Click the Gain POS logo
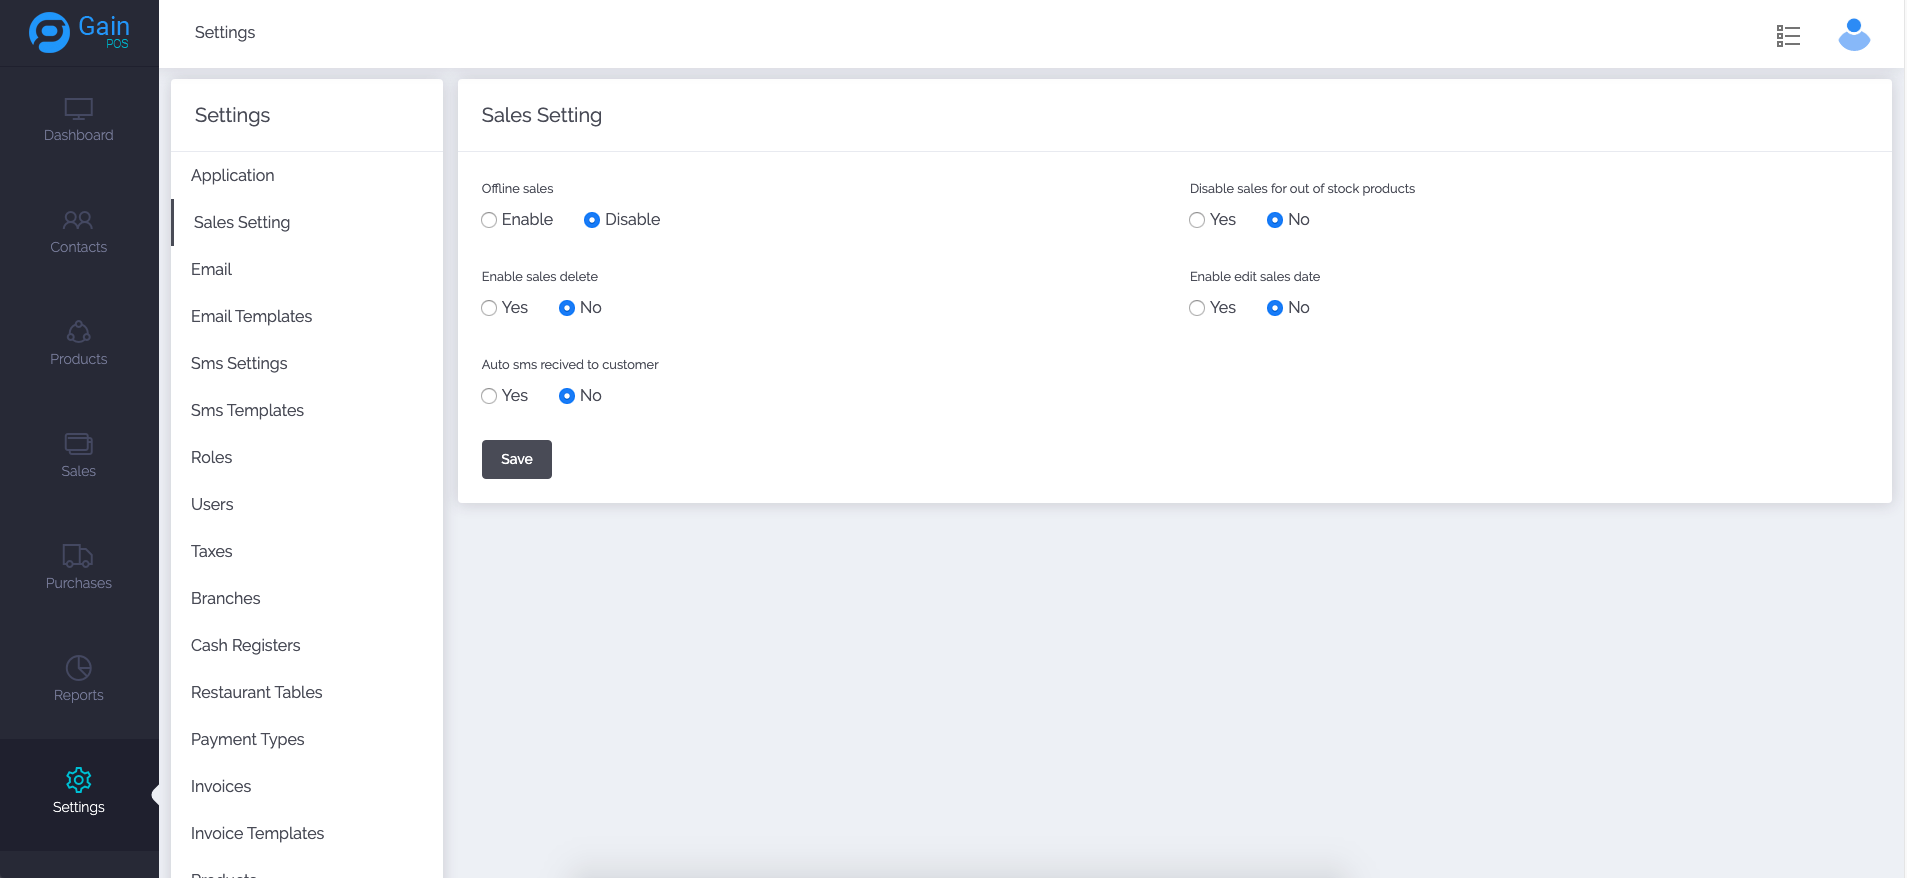Viewport: 1907px width, 878px height. point(79,32)
